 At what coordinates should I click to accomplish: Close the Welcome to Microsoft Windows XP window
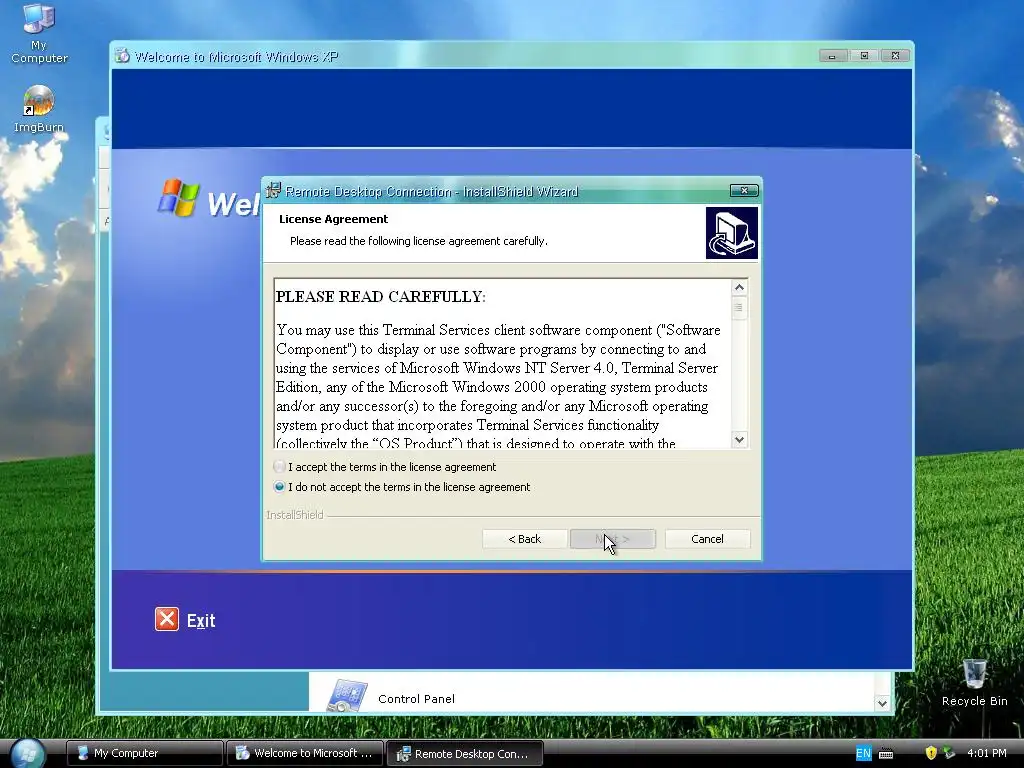tap(895, 56)
